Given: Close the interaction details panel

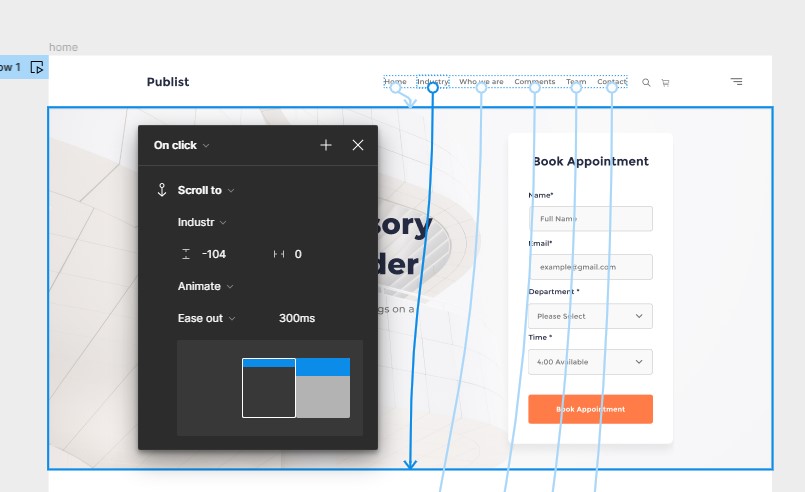Looking at the screenshot, I should [x=358, y=145].
